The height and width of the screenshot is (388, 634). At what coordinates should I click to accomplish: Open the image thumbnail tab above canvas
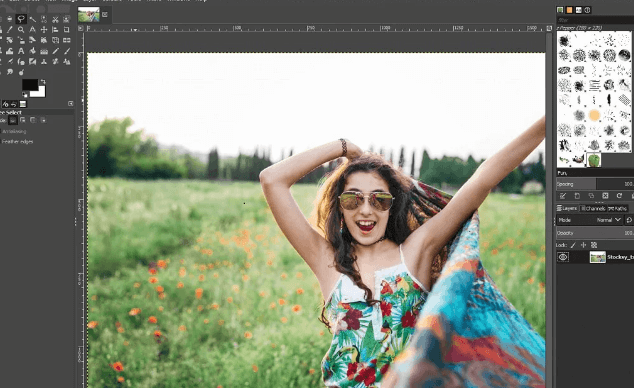(x=89, y=14)
